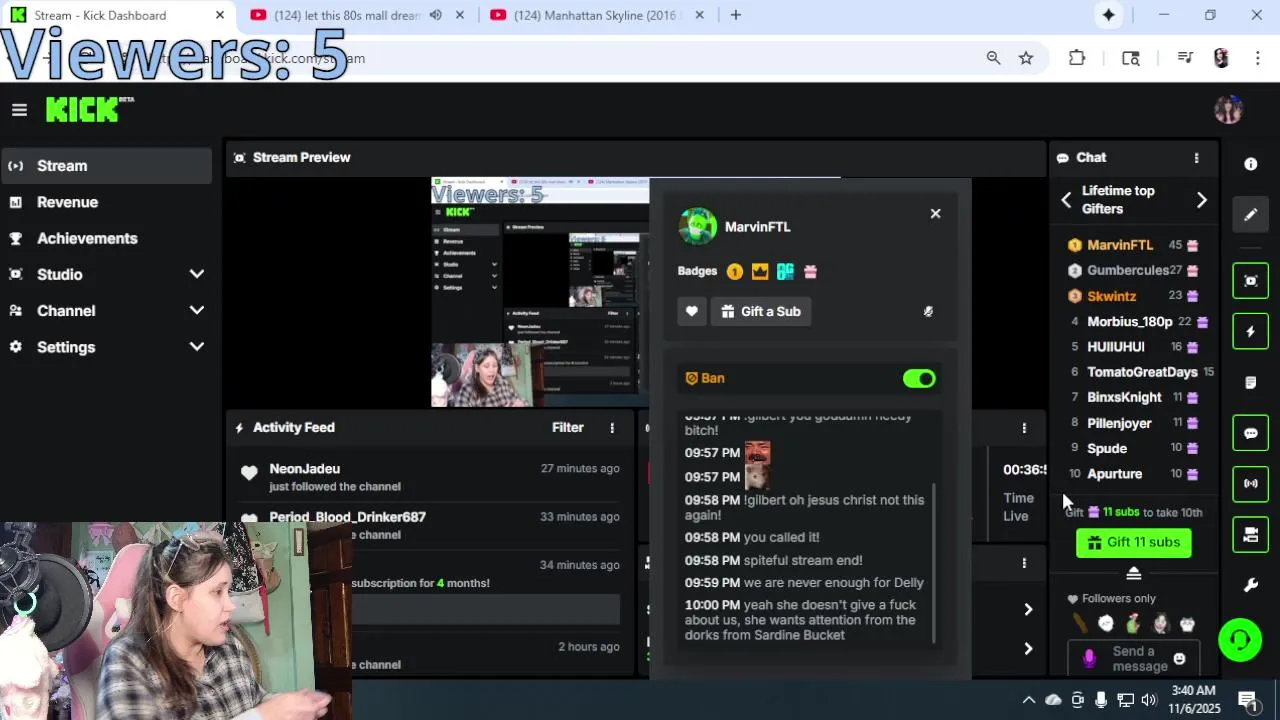Image resolution: width=1280 pixels, height=720 pixels.
Task: Show next leaderboard with right chevron
Action: tap(1201, 200)
